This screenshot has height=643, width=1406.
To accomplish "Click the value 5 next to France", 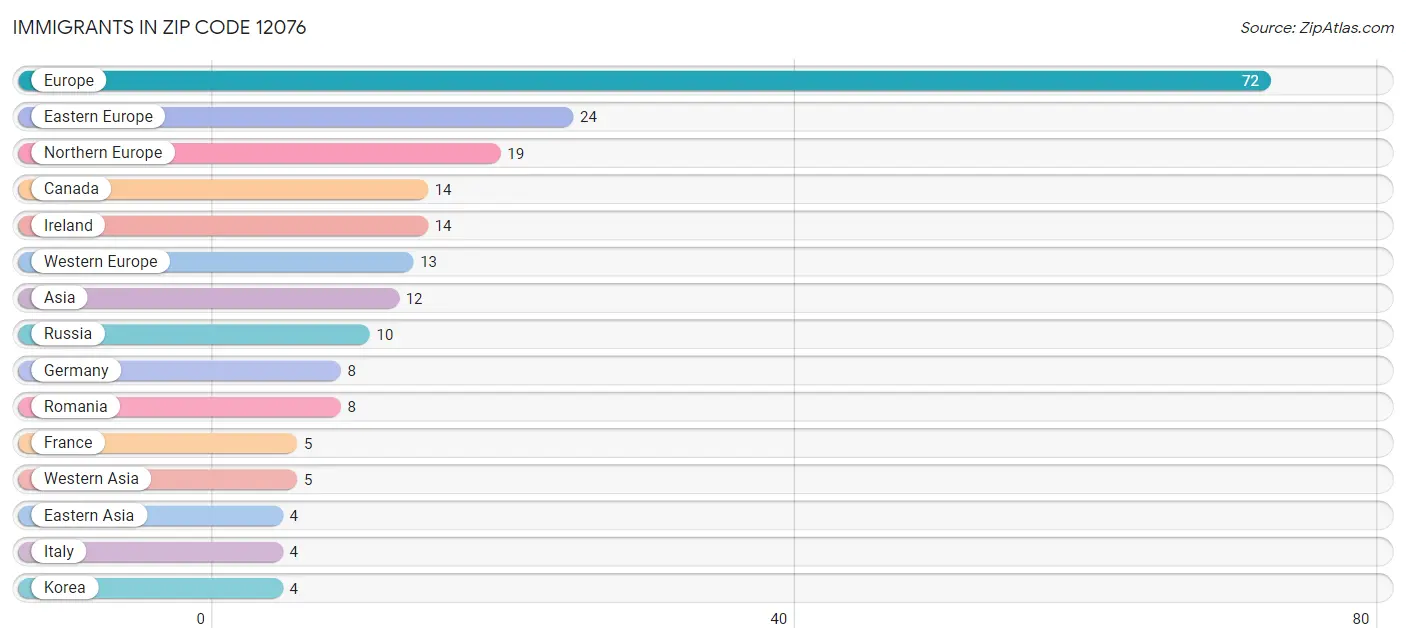I will [x=308, y=444].
